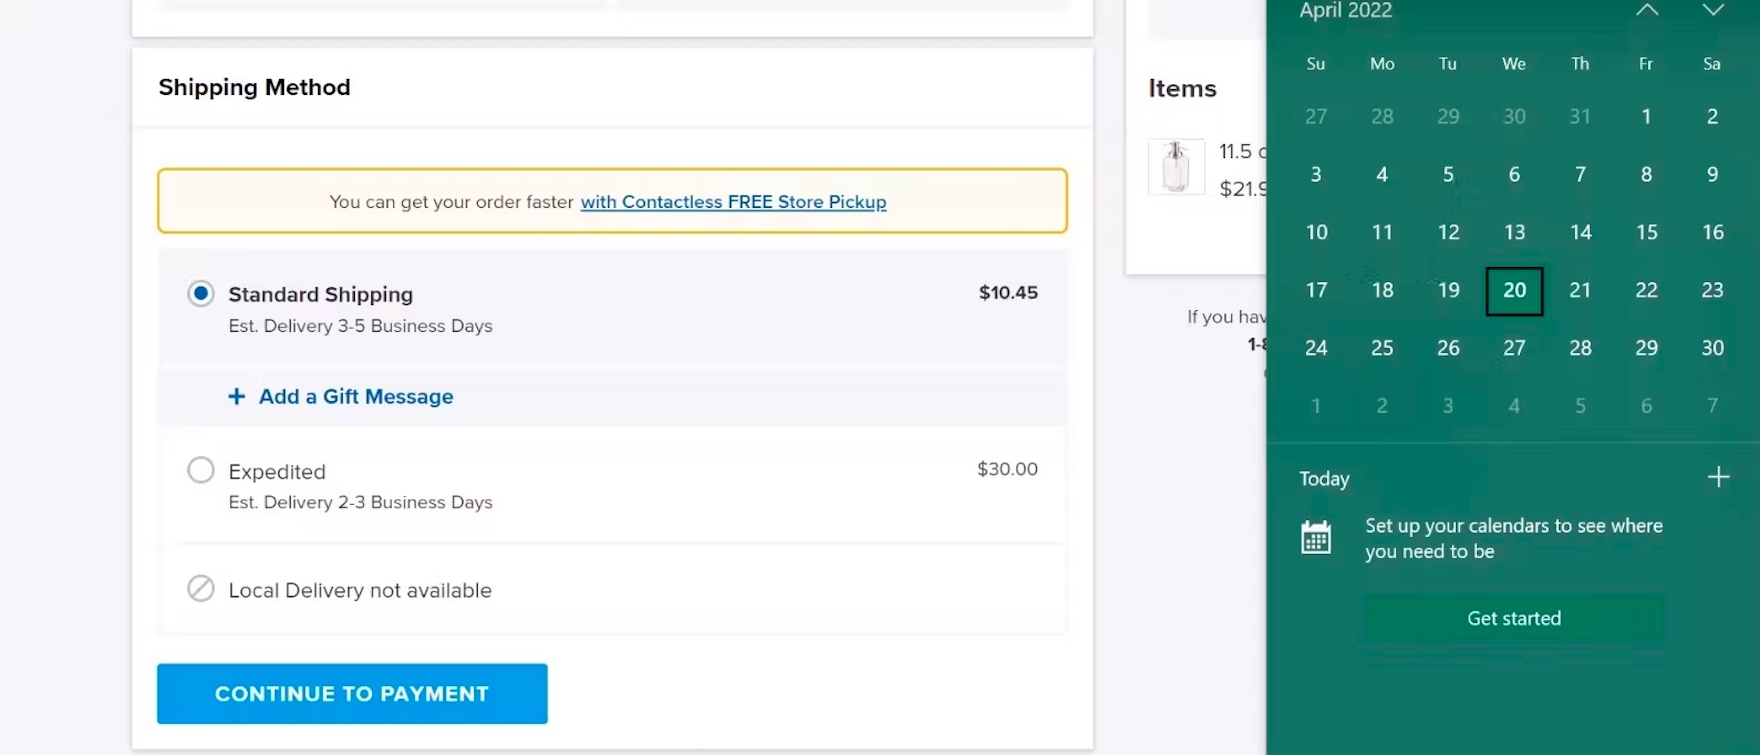Add a new event with plus icon
The width and height of the screenshot is (1760, 755).
coord(1718,478)
